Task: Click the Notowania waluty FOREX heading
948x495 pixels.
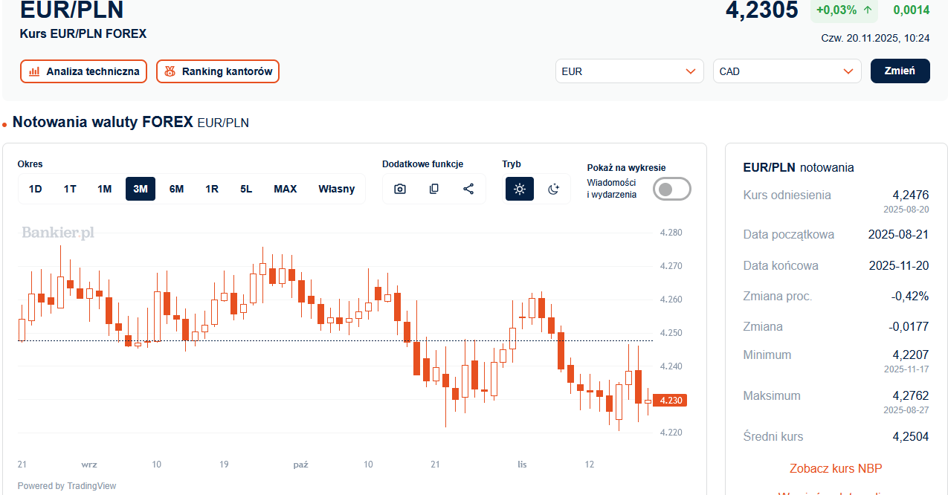Action: (103, 122)
